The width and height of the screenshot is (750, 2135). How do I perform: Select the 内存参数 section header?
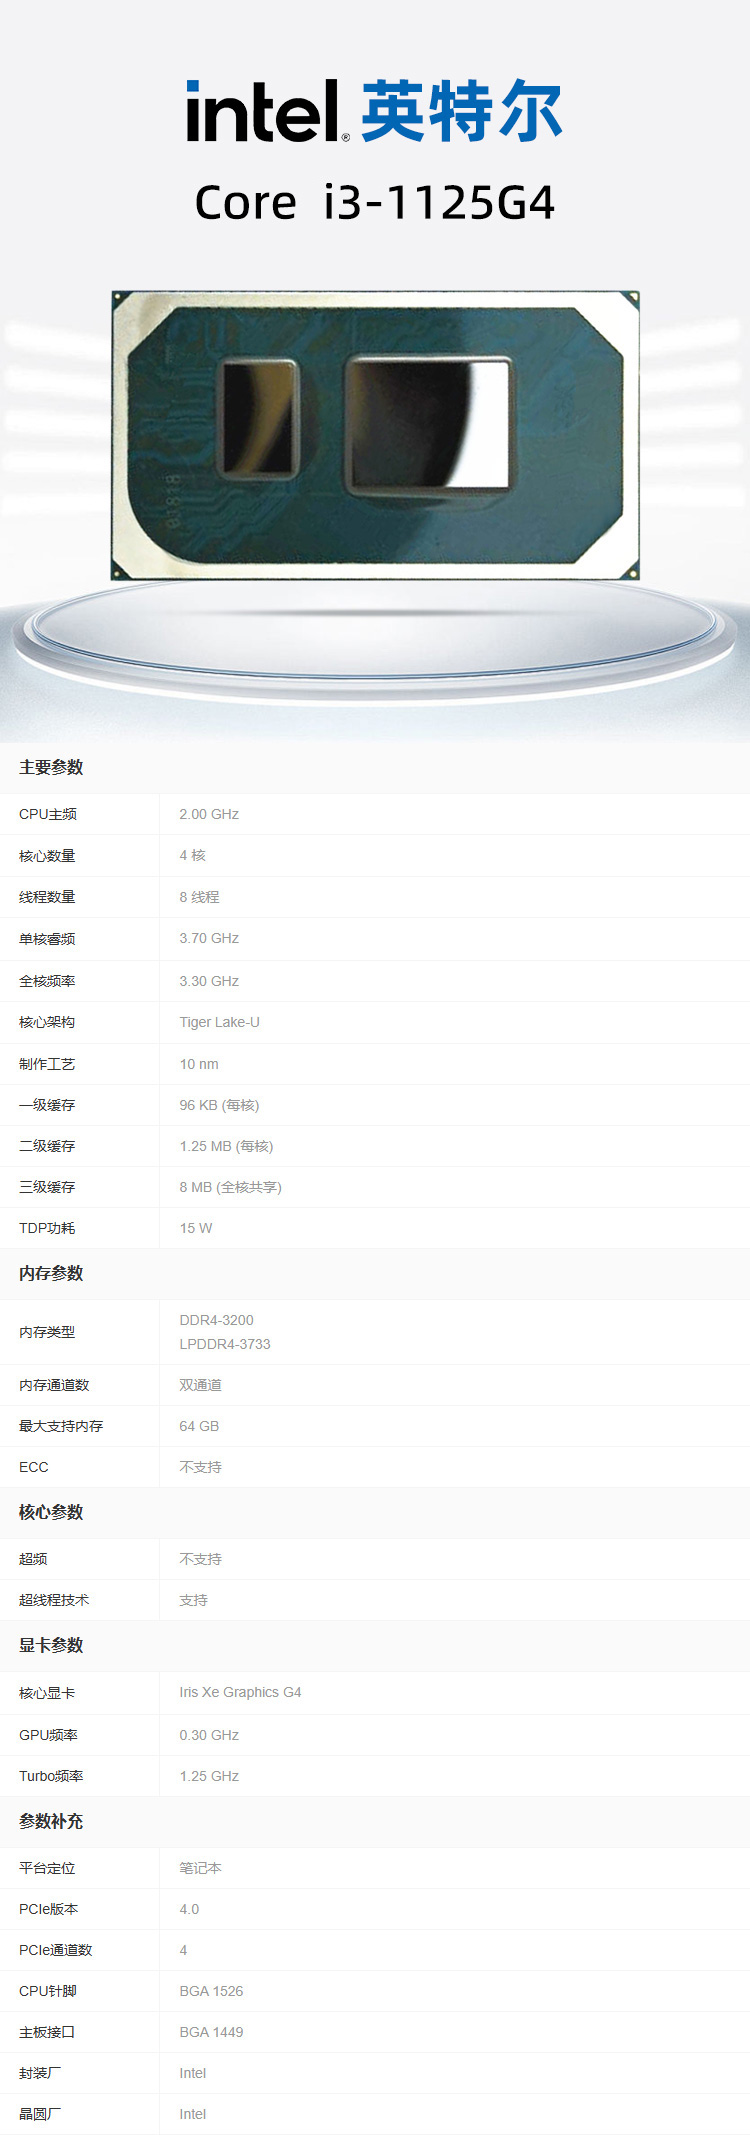(x=51, y=1273)
